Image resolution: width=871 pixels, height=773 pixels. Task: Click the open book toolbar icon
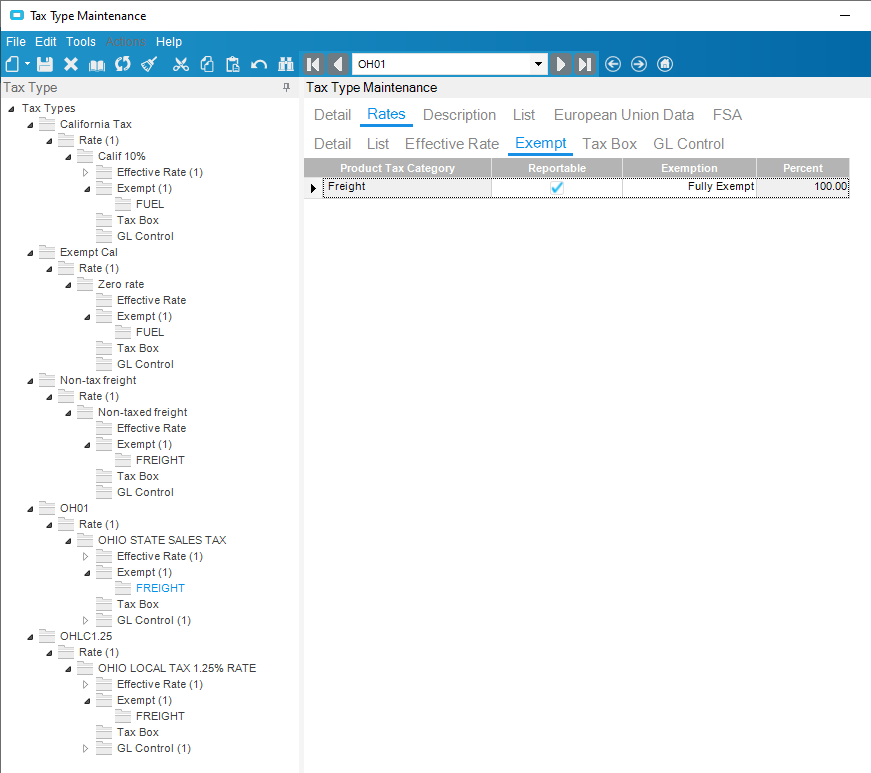(97, 65)
